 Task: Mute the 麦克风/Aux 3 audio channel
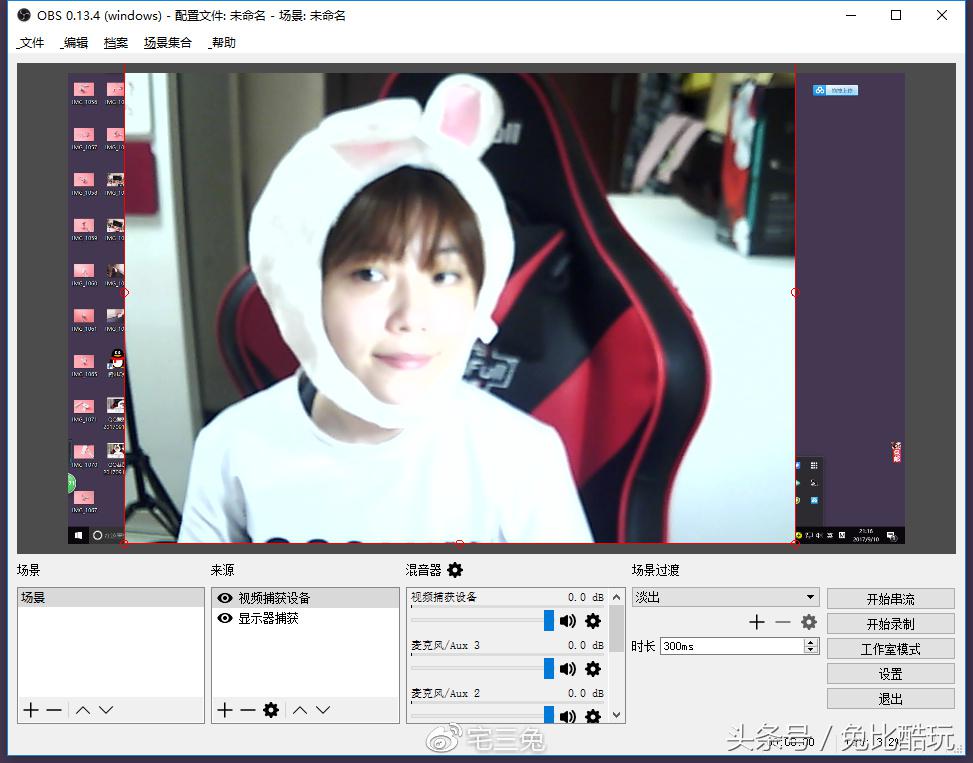click(568, 669)
